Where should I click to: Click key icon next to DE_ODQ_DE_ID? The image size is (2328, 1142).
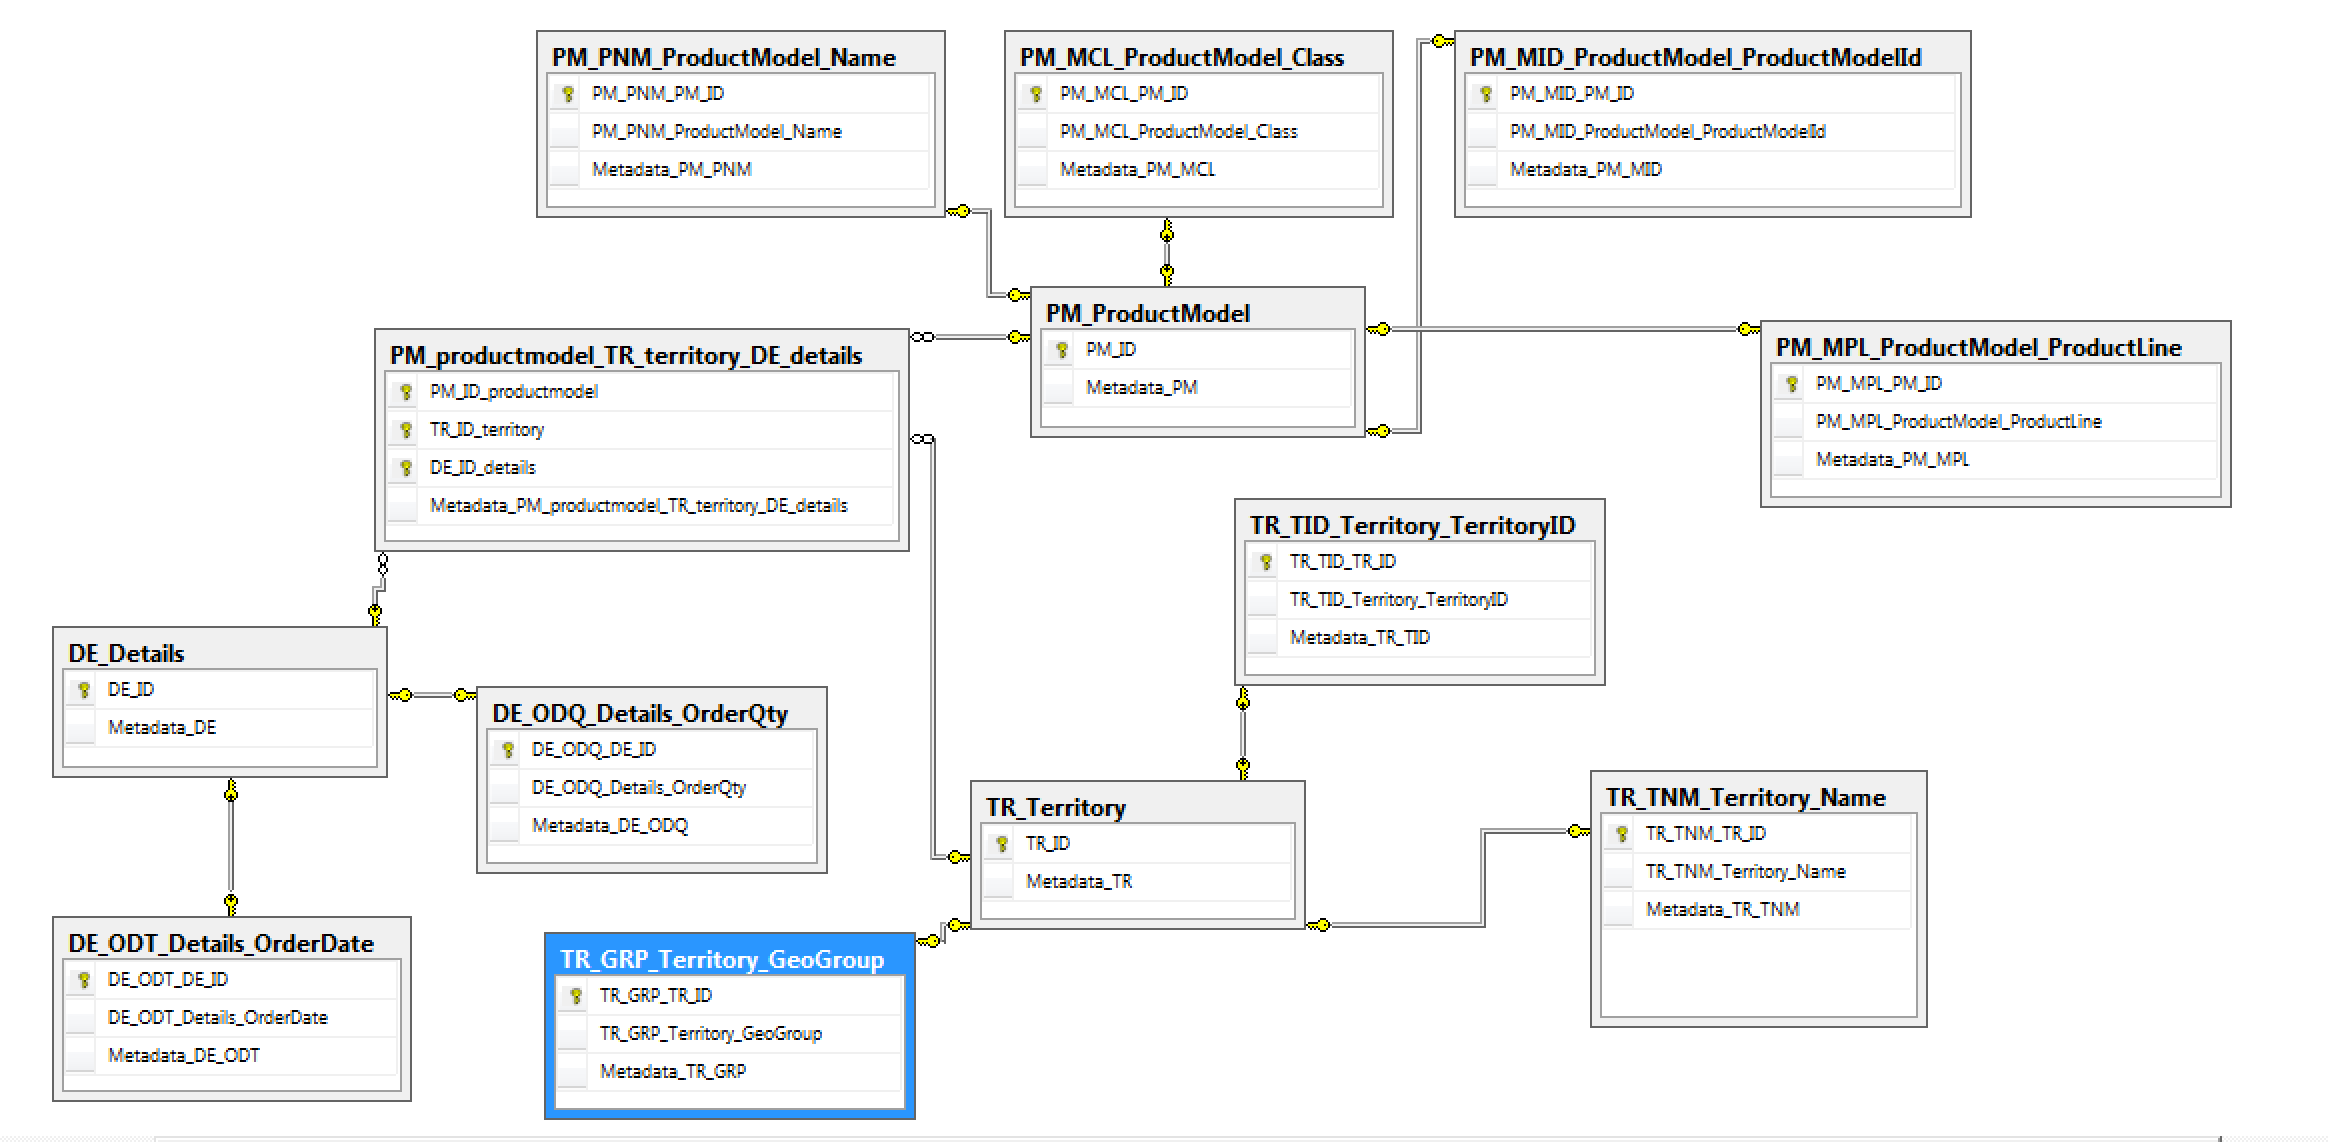click(507, 750)
